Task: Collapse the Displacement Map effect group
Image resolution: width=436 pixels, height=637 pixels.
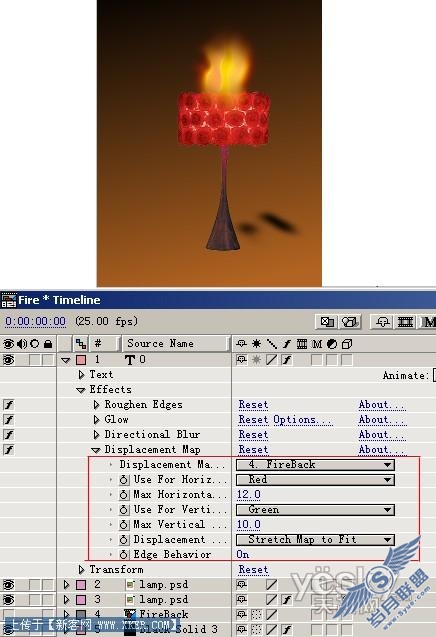Action: pos(96,450)
